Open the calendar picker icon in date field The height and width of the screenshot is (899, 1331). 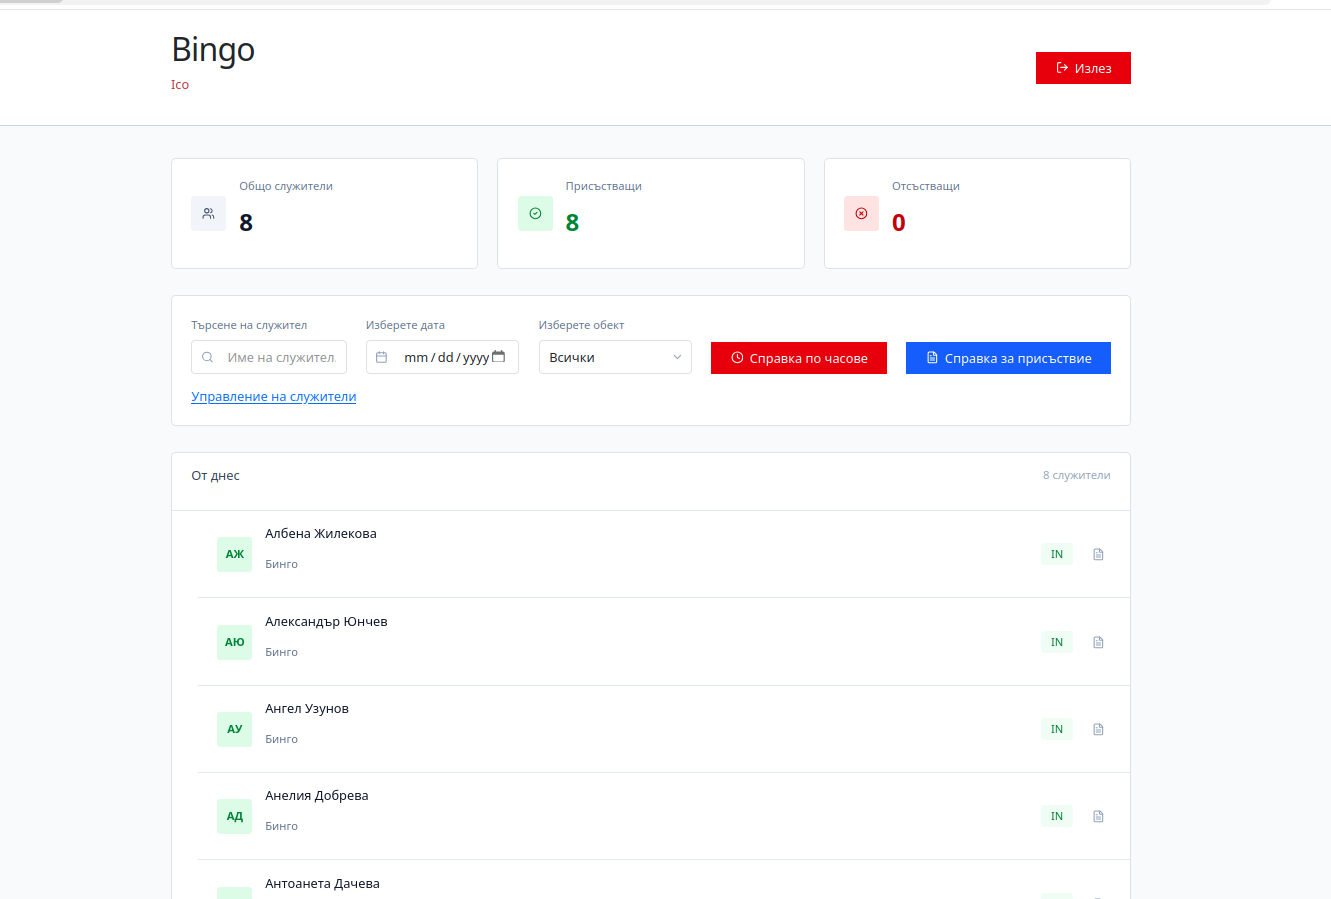(x=498, y=356)
